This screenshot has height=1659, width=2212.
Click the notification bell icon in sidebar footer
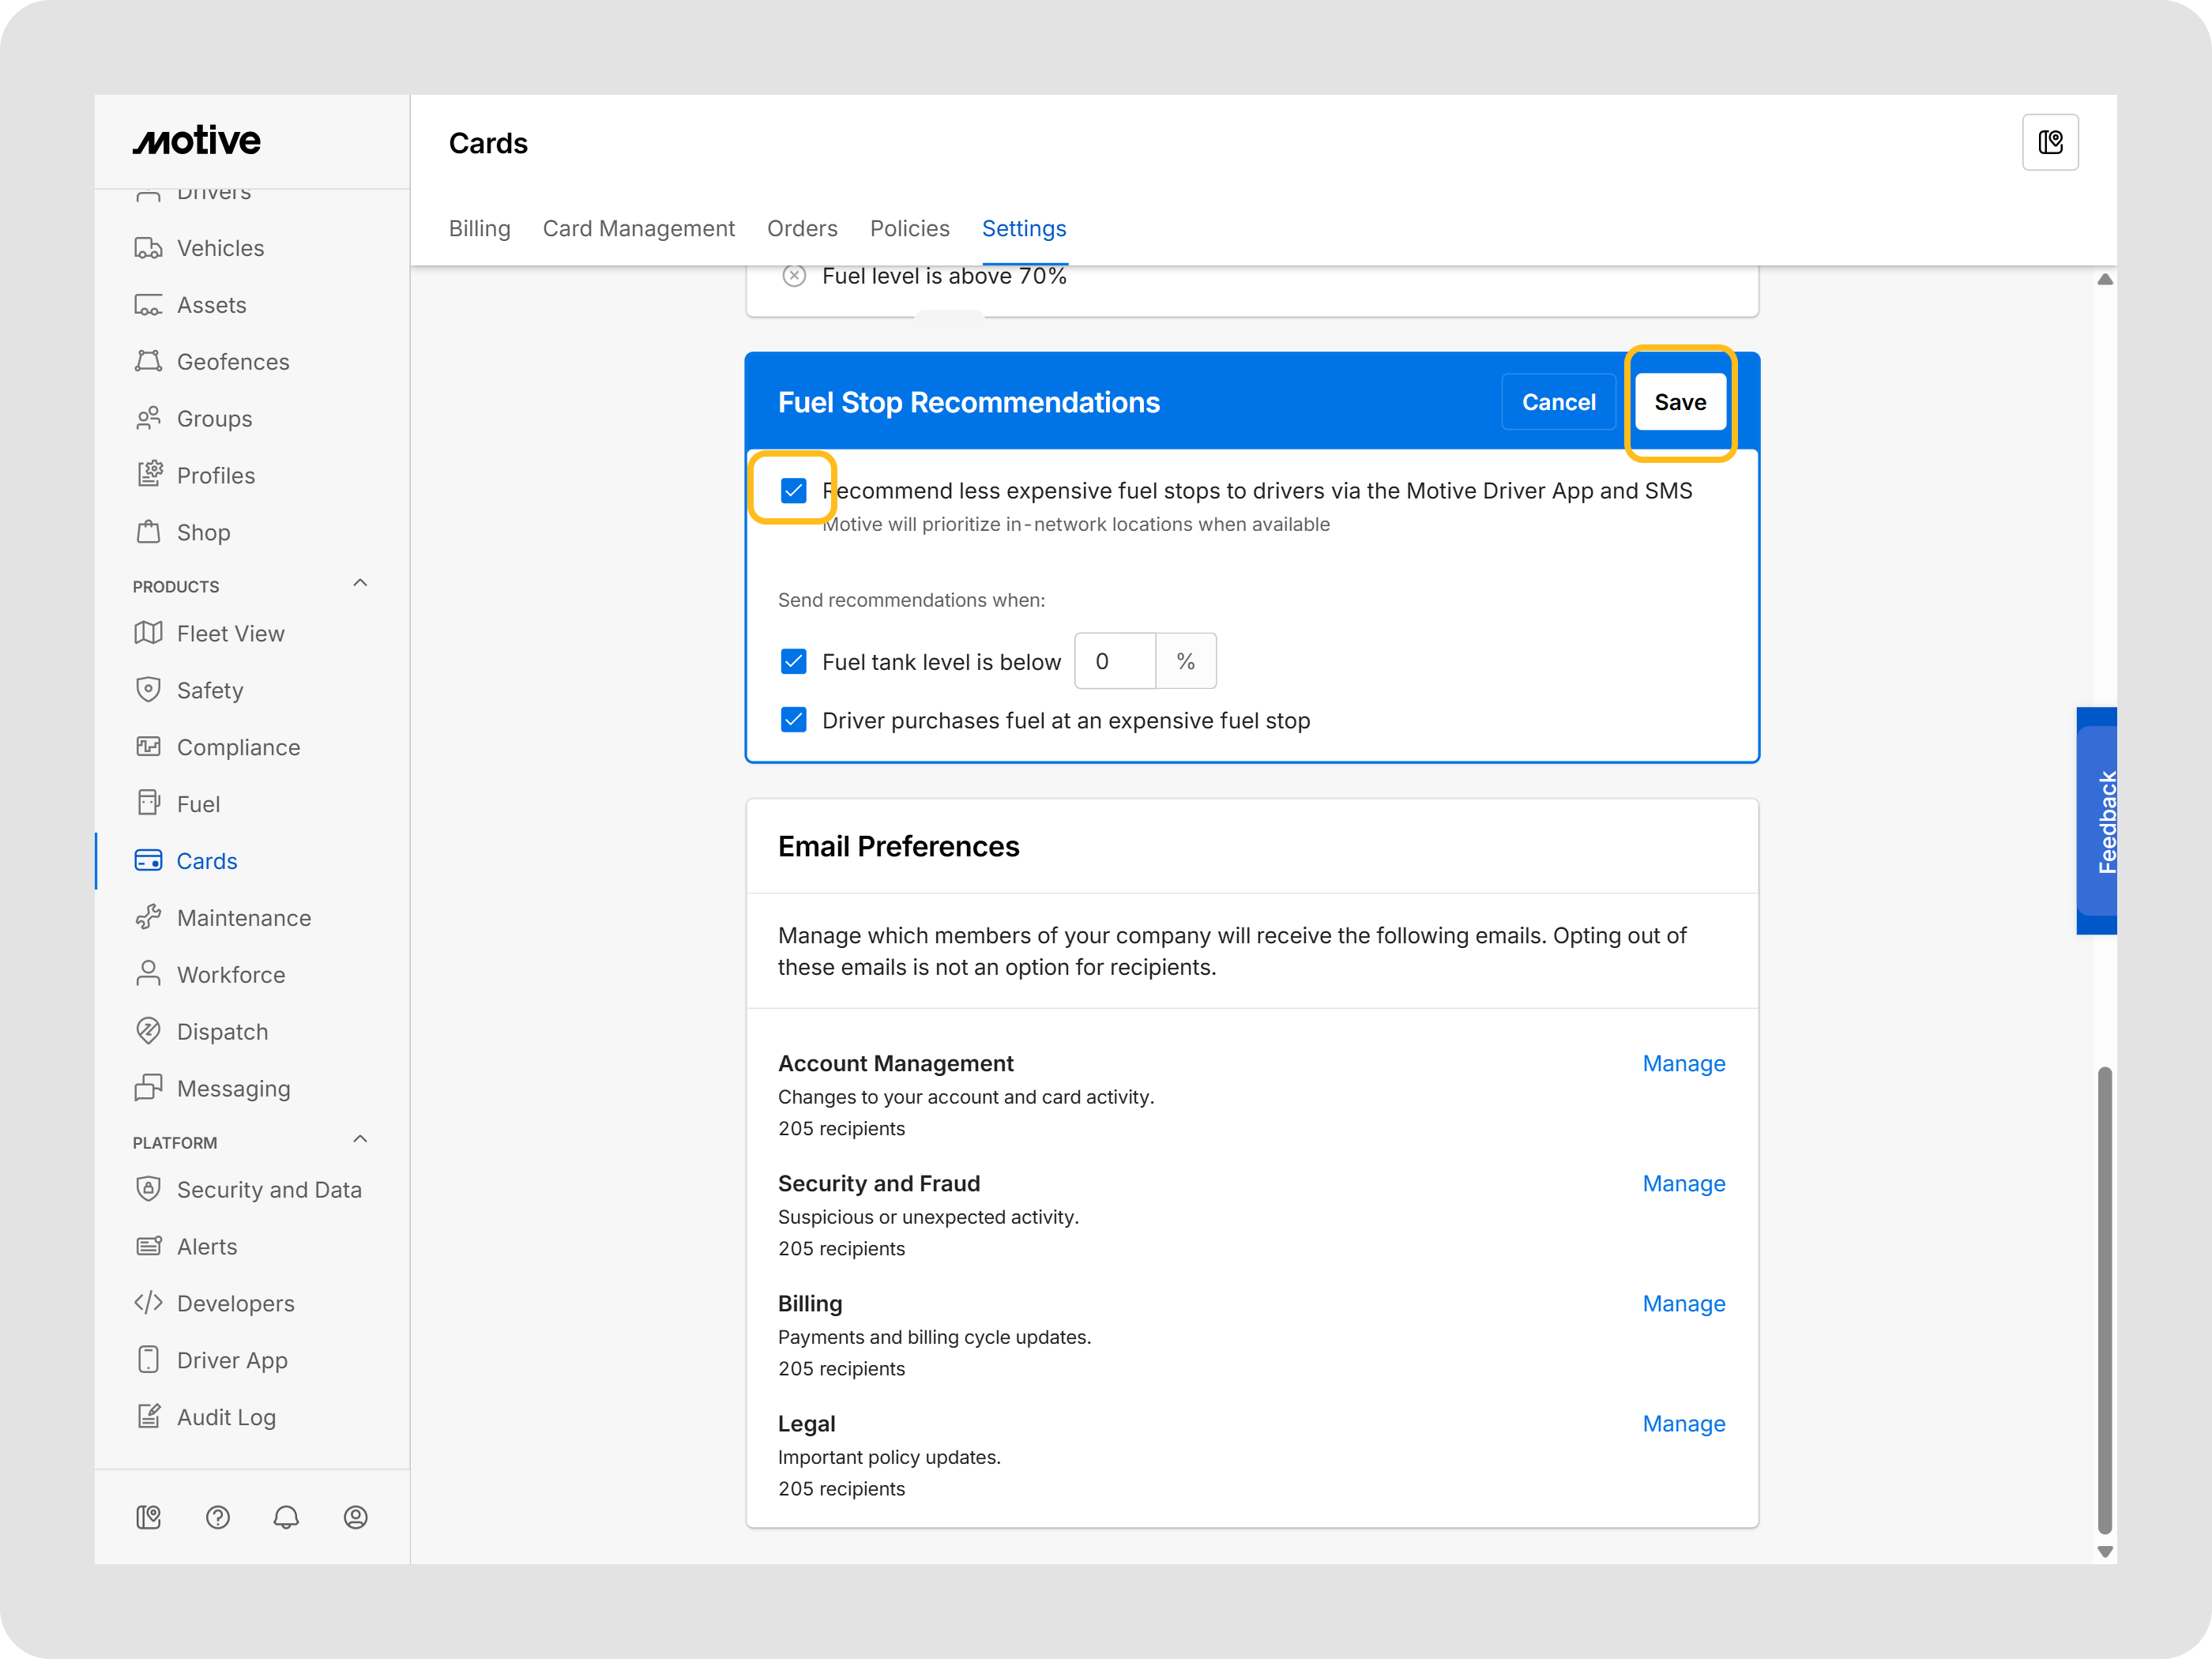click(x=286, y=1517)
